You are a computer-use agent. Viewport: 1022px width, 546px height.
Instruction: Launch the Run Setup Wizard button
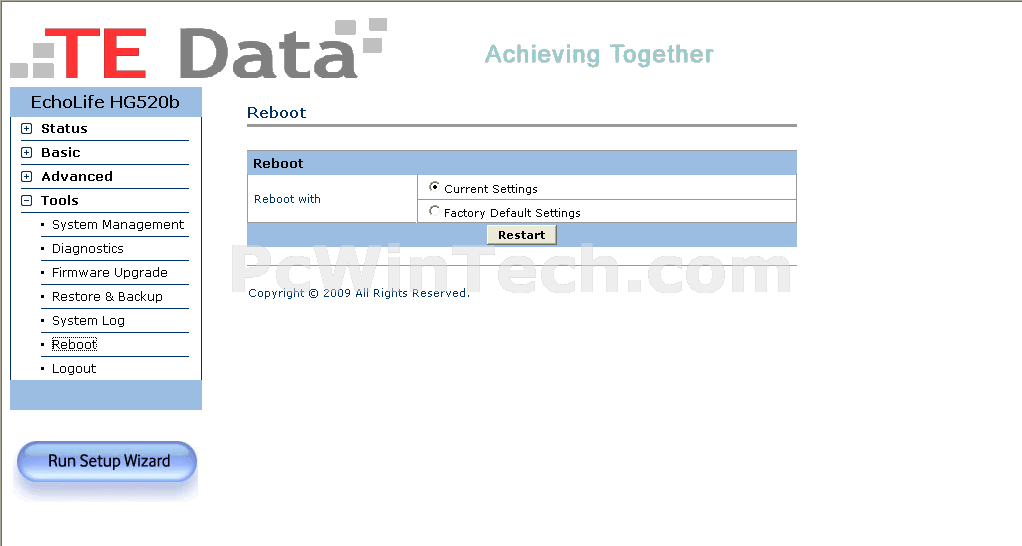point(107,461)
